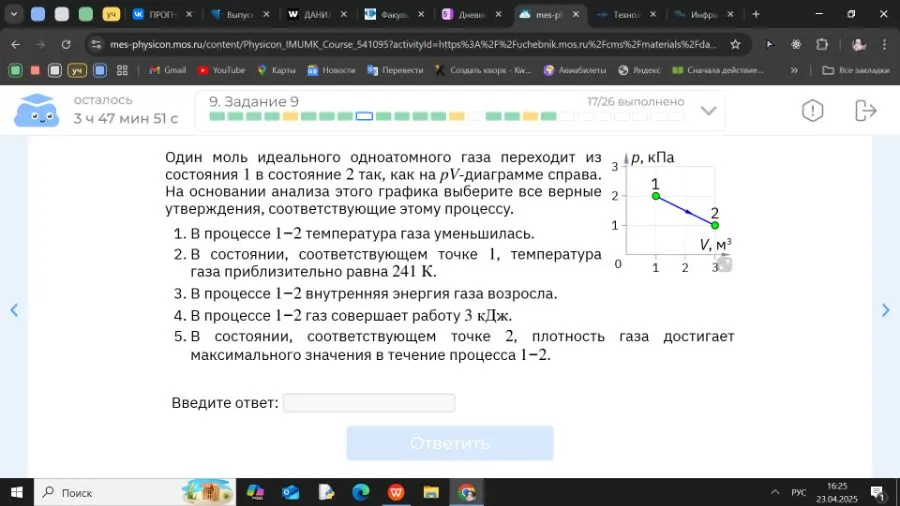This screenshot has height=506, width=900.
Task: Open notification center icon
Action: tap(878, 492)
